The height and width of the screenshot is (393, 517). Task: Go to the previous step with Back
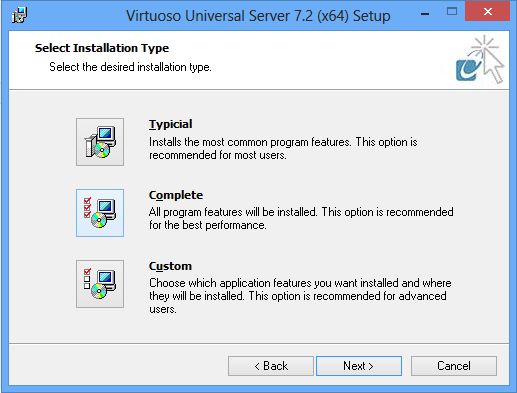click(271, 366)
